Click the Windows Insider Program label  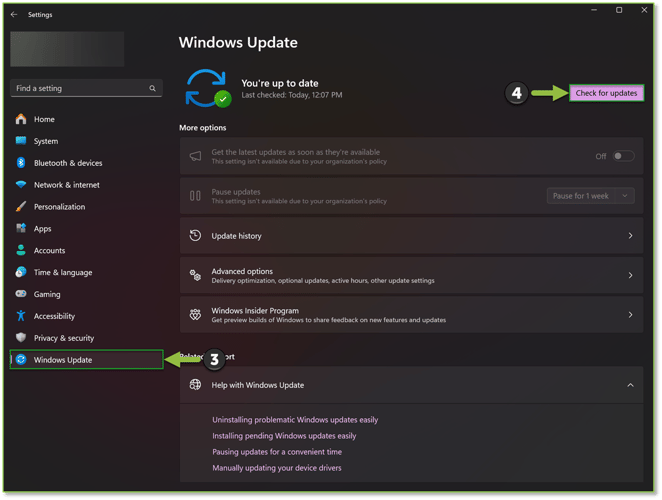[x=255, y=310]
